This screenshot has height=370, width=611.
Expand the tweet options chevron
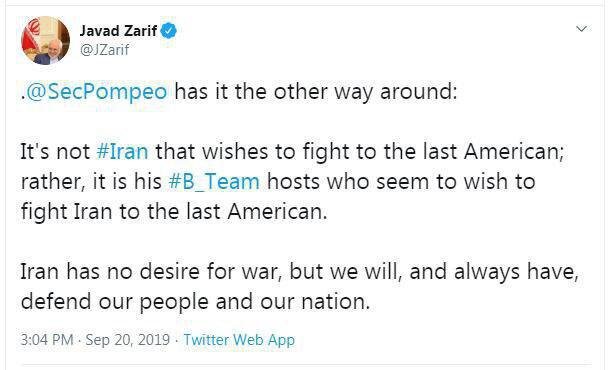(x=581, y=29)
